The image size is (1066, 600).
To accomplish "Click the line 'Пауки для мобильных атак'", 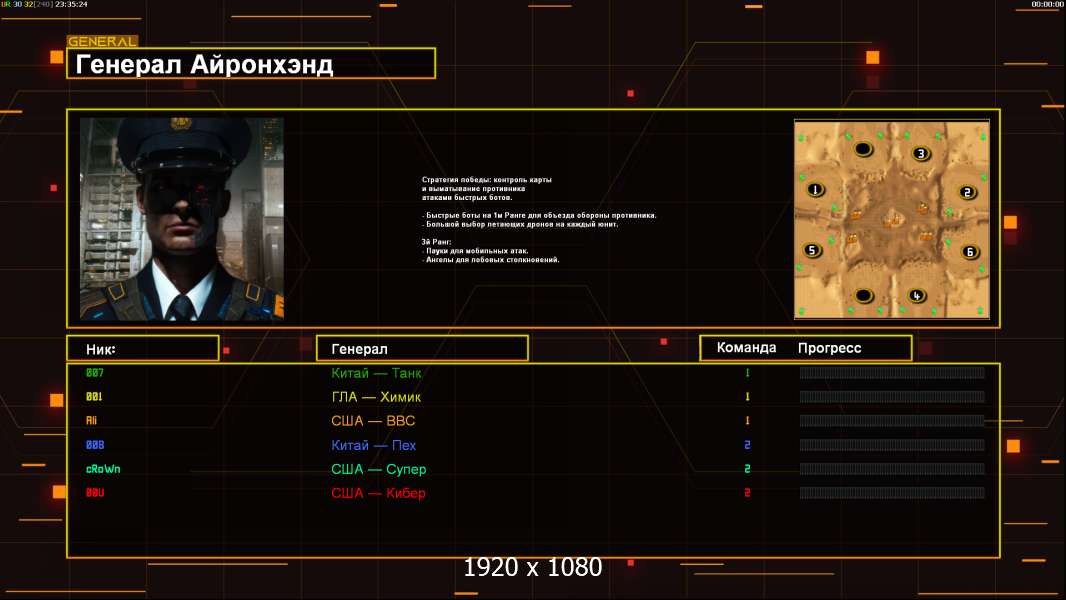I will pos(475,251).
